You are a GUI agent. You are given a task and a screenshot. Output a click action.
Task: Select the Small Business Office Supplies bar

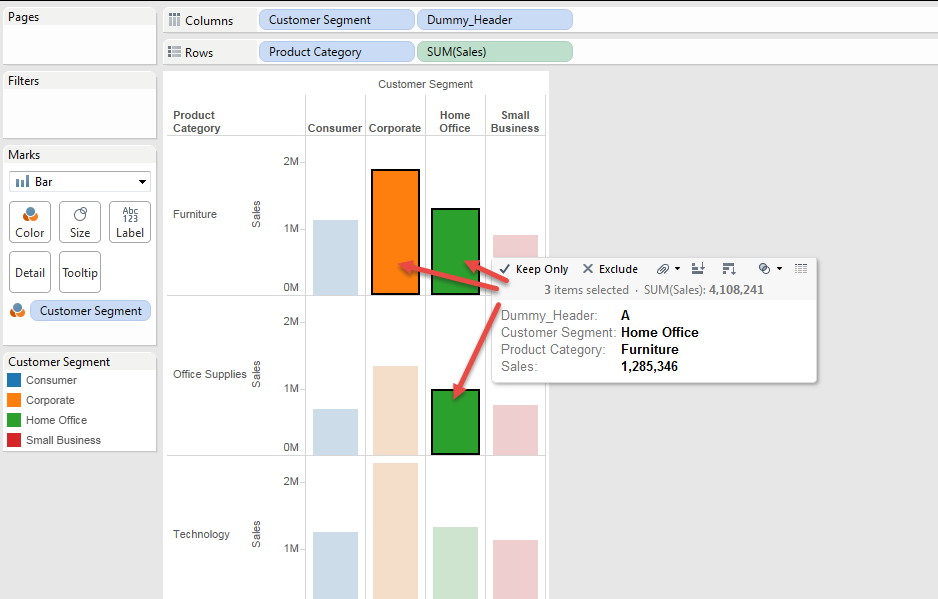[x=515, y=430]
